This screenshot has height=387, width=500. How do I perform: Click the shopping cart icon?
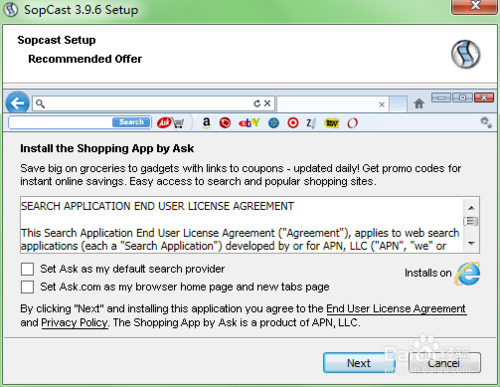(178, 123)
